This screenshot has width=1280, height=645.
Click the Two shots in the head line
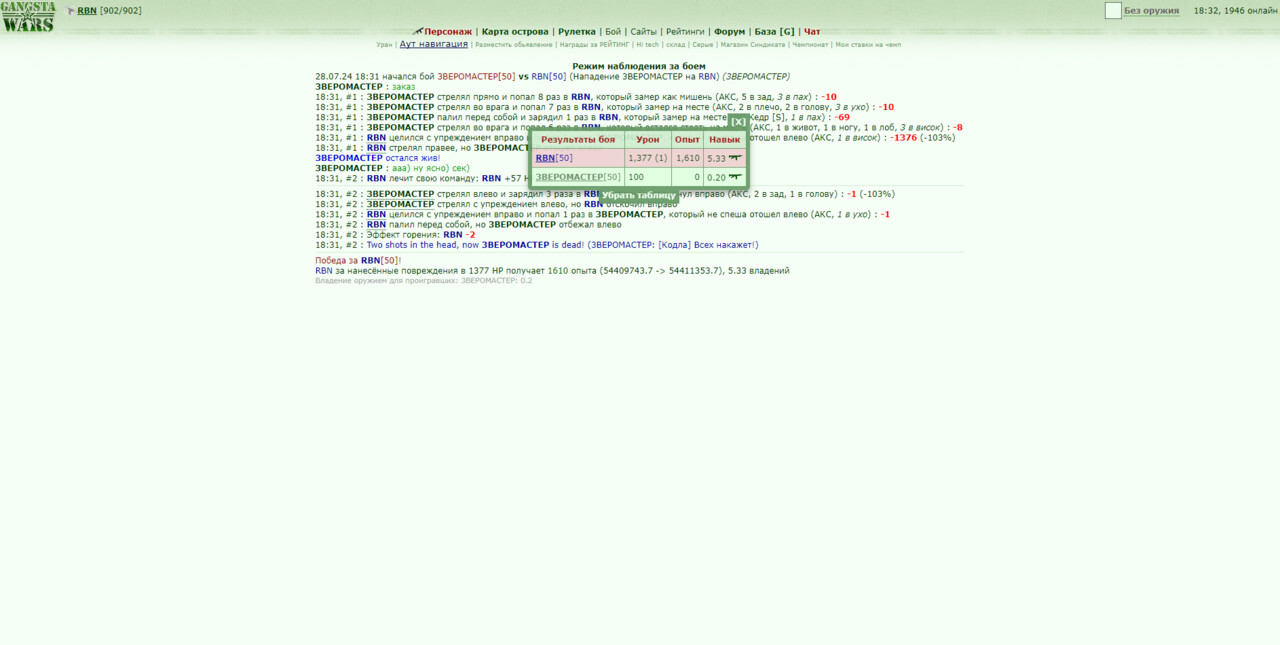pos(537,245)
